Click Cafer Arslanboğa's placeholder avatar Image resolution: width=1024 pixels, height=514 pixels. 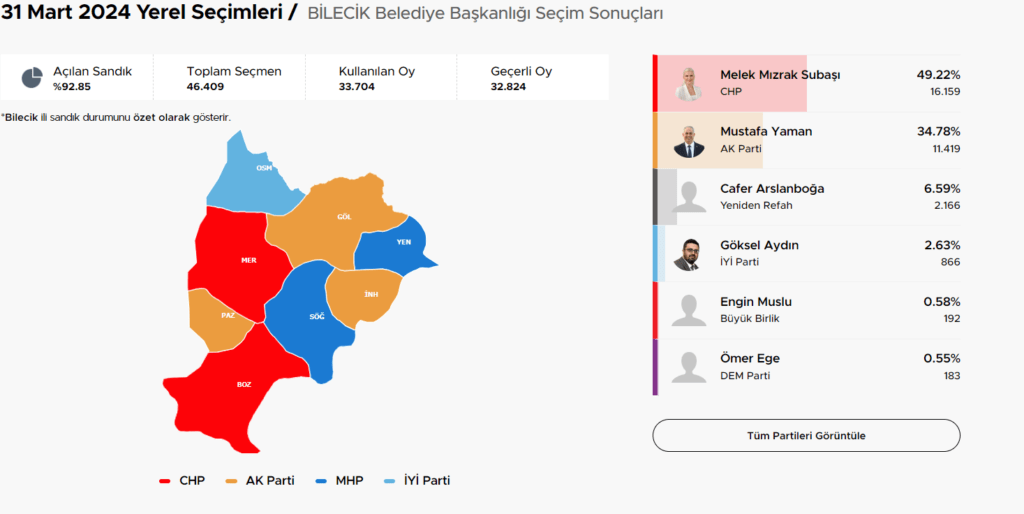[x=688, y=198]
